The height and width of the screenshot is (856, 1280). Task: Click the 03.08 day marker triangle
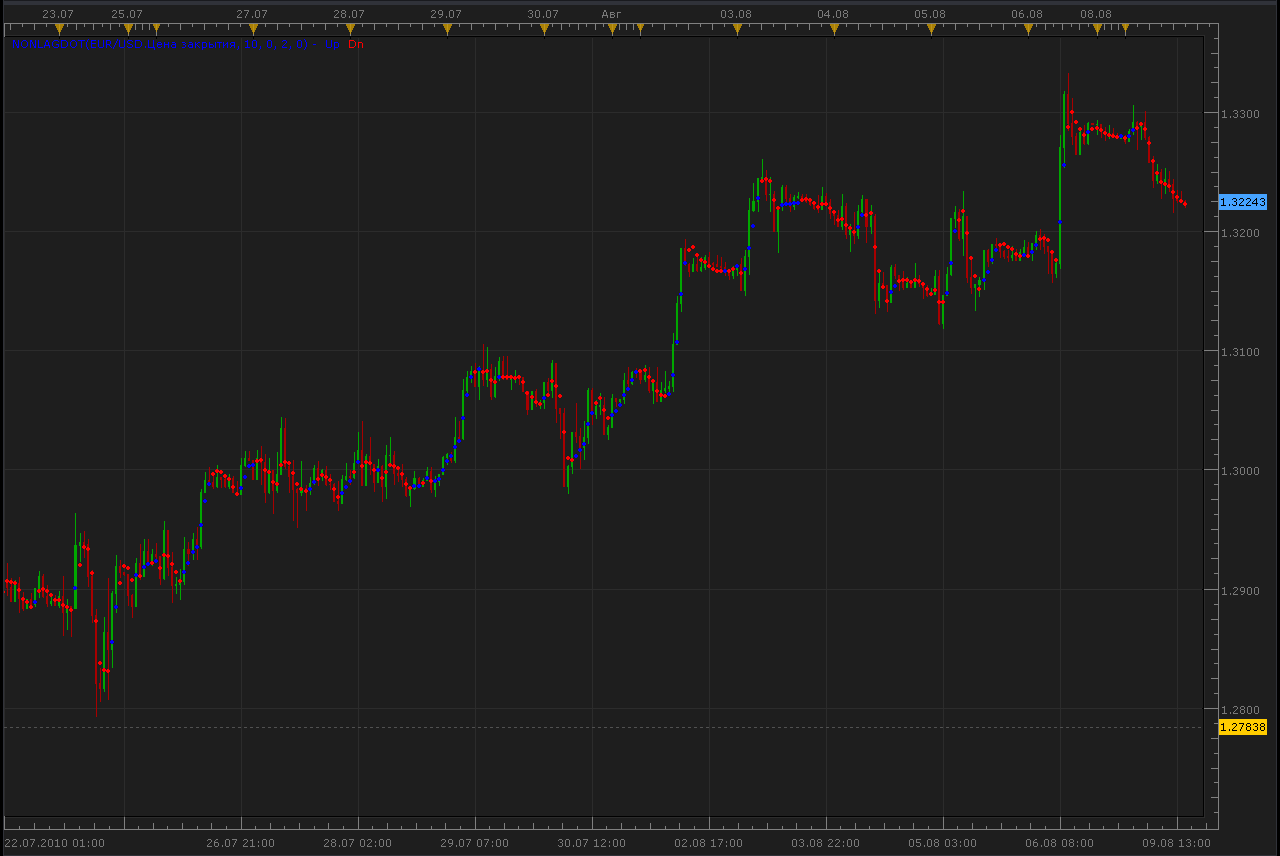pyautogui.click(x=737, y=29)
